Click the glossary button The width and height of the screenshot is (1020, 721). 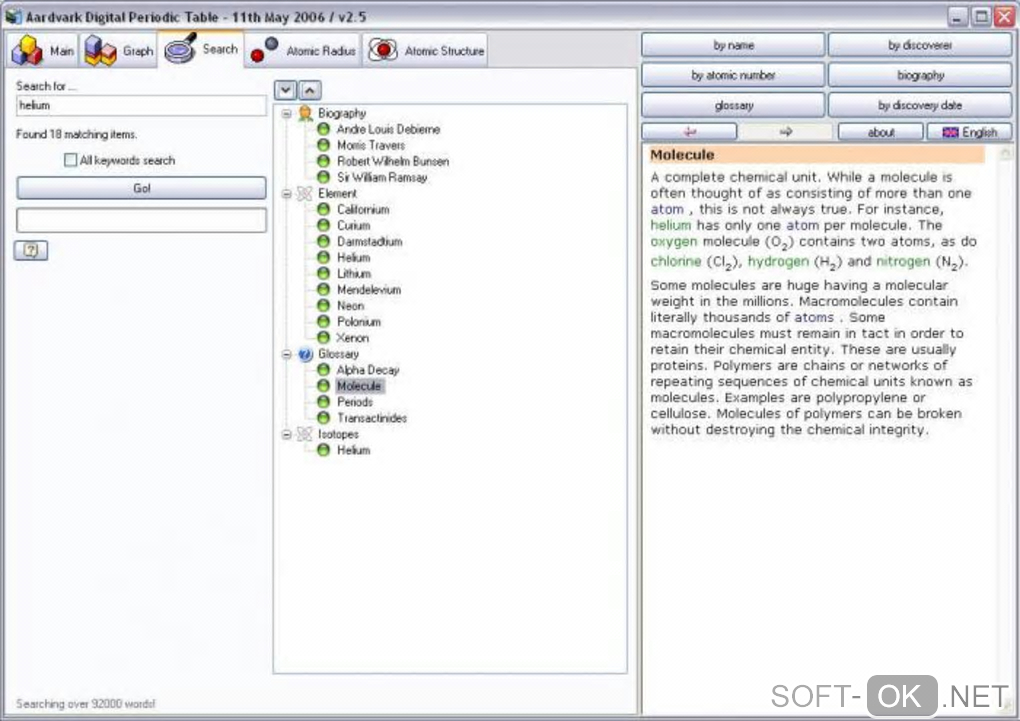coord(733,105)
